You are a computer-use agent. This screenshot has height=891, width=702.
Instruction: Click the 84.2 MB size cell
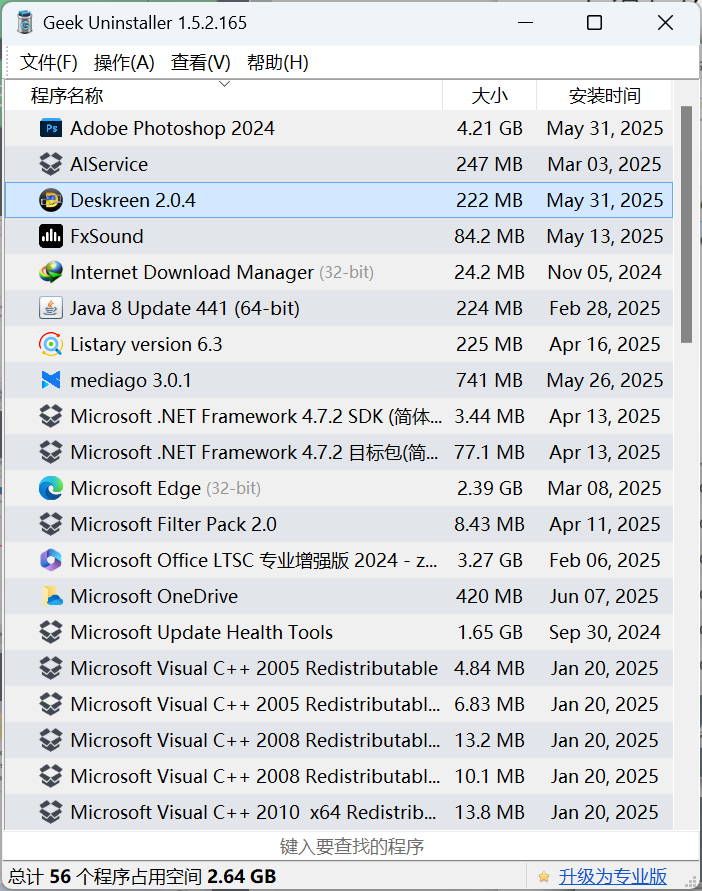point(489,236)
